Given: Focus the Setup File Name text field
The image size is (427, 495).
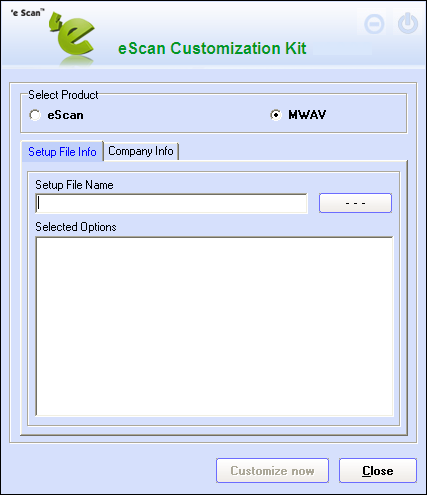Looking at the screenshot, I should coord(171,203).
